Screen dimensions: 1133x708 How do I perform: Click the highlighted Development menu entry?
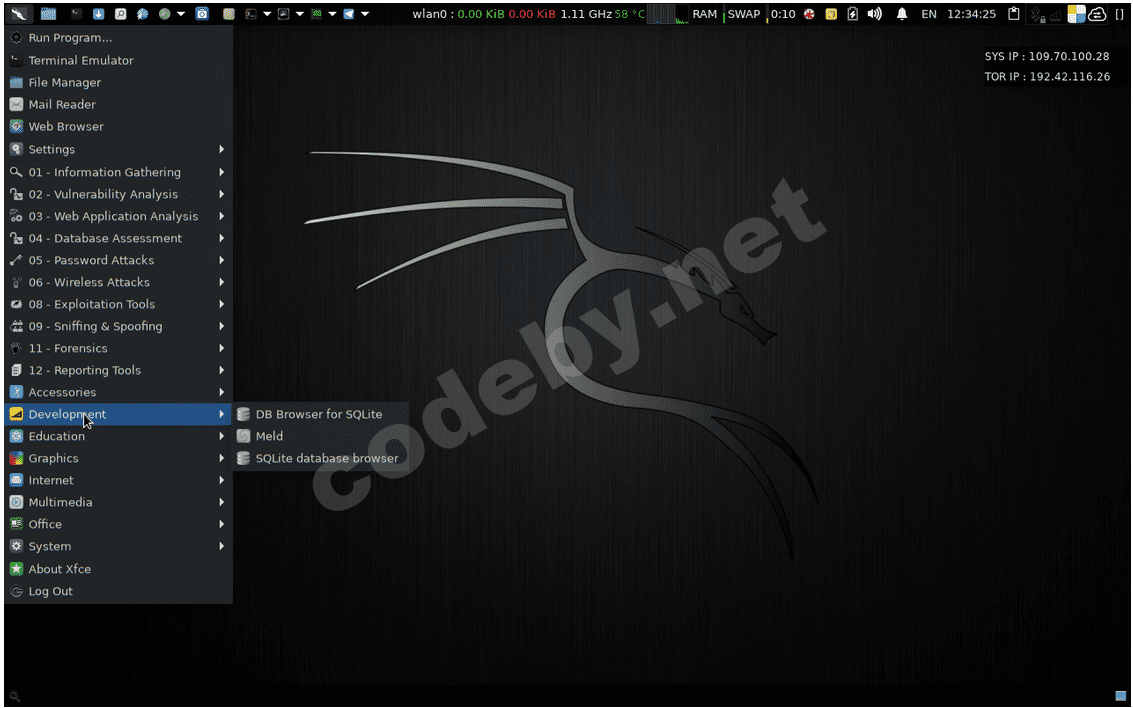119,414
